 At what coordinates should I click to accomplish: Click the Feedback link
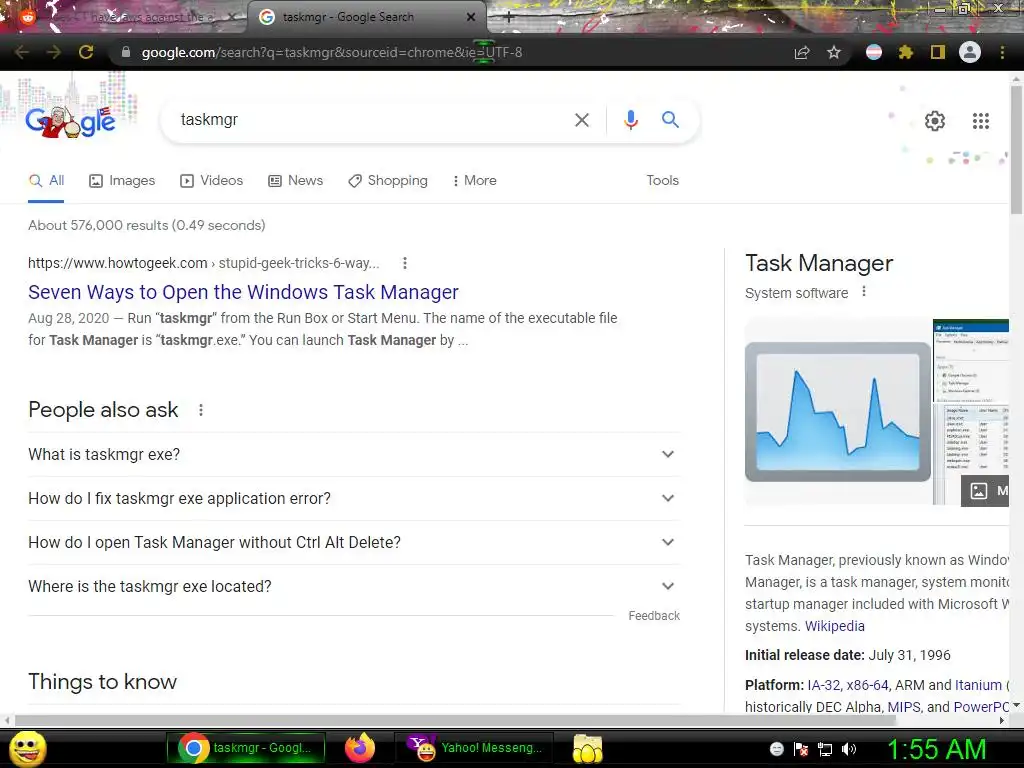click(x=654, y=616)
